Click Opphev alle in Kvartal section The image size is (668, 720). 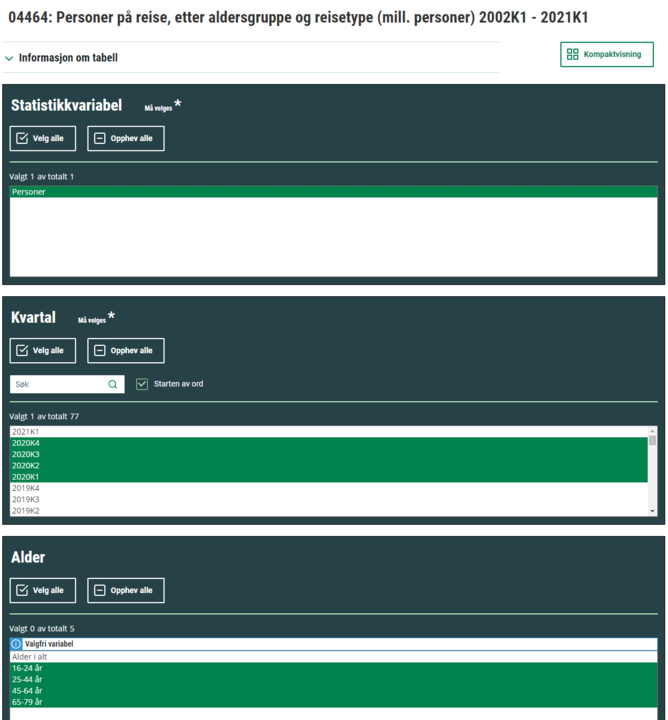pyautogui.click(x=126, y=350)
